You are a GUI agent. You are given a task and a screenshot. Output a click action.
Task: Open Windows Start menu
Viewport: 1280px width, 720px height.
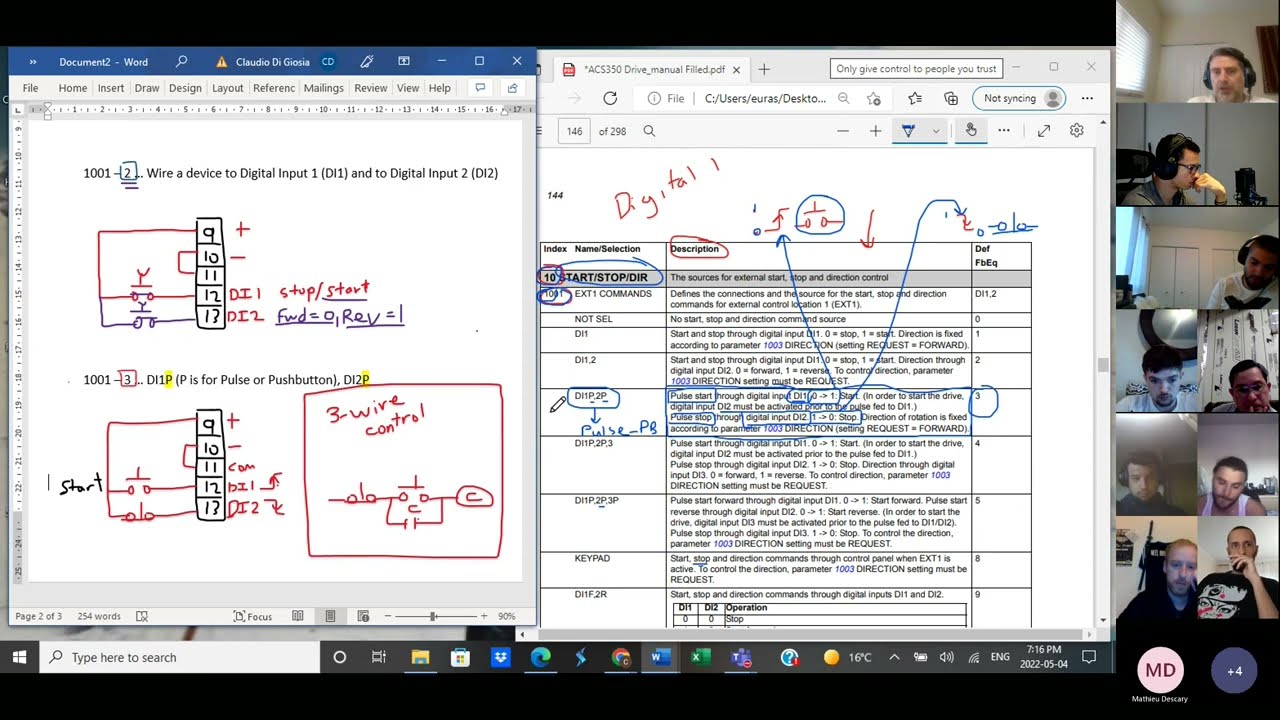(19, 657)
